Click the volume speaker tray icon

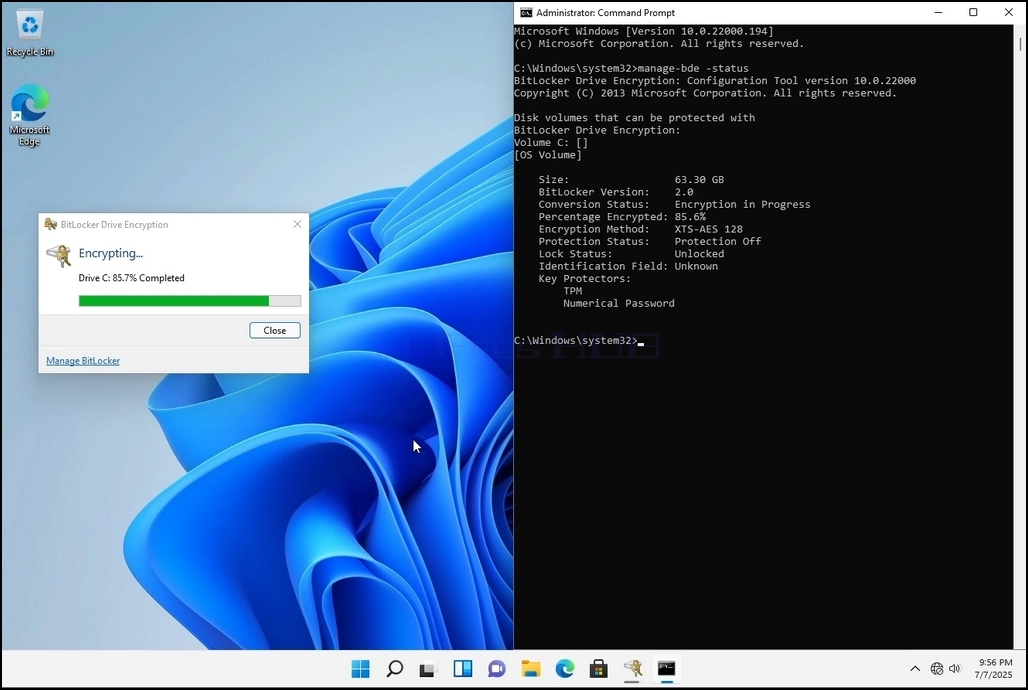[x=955, y=668]
